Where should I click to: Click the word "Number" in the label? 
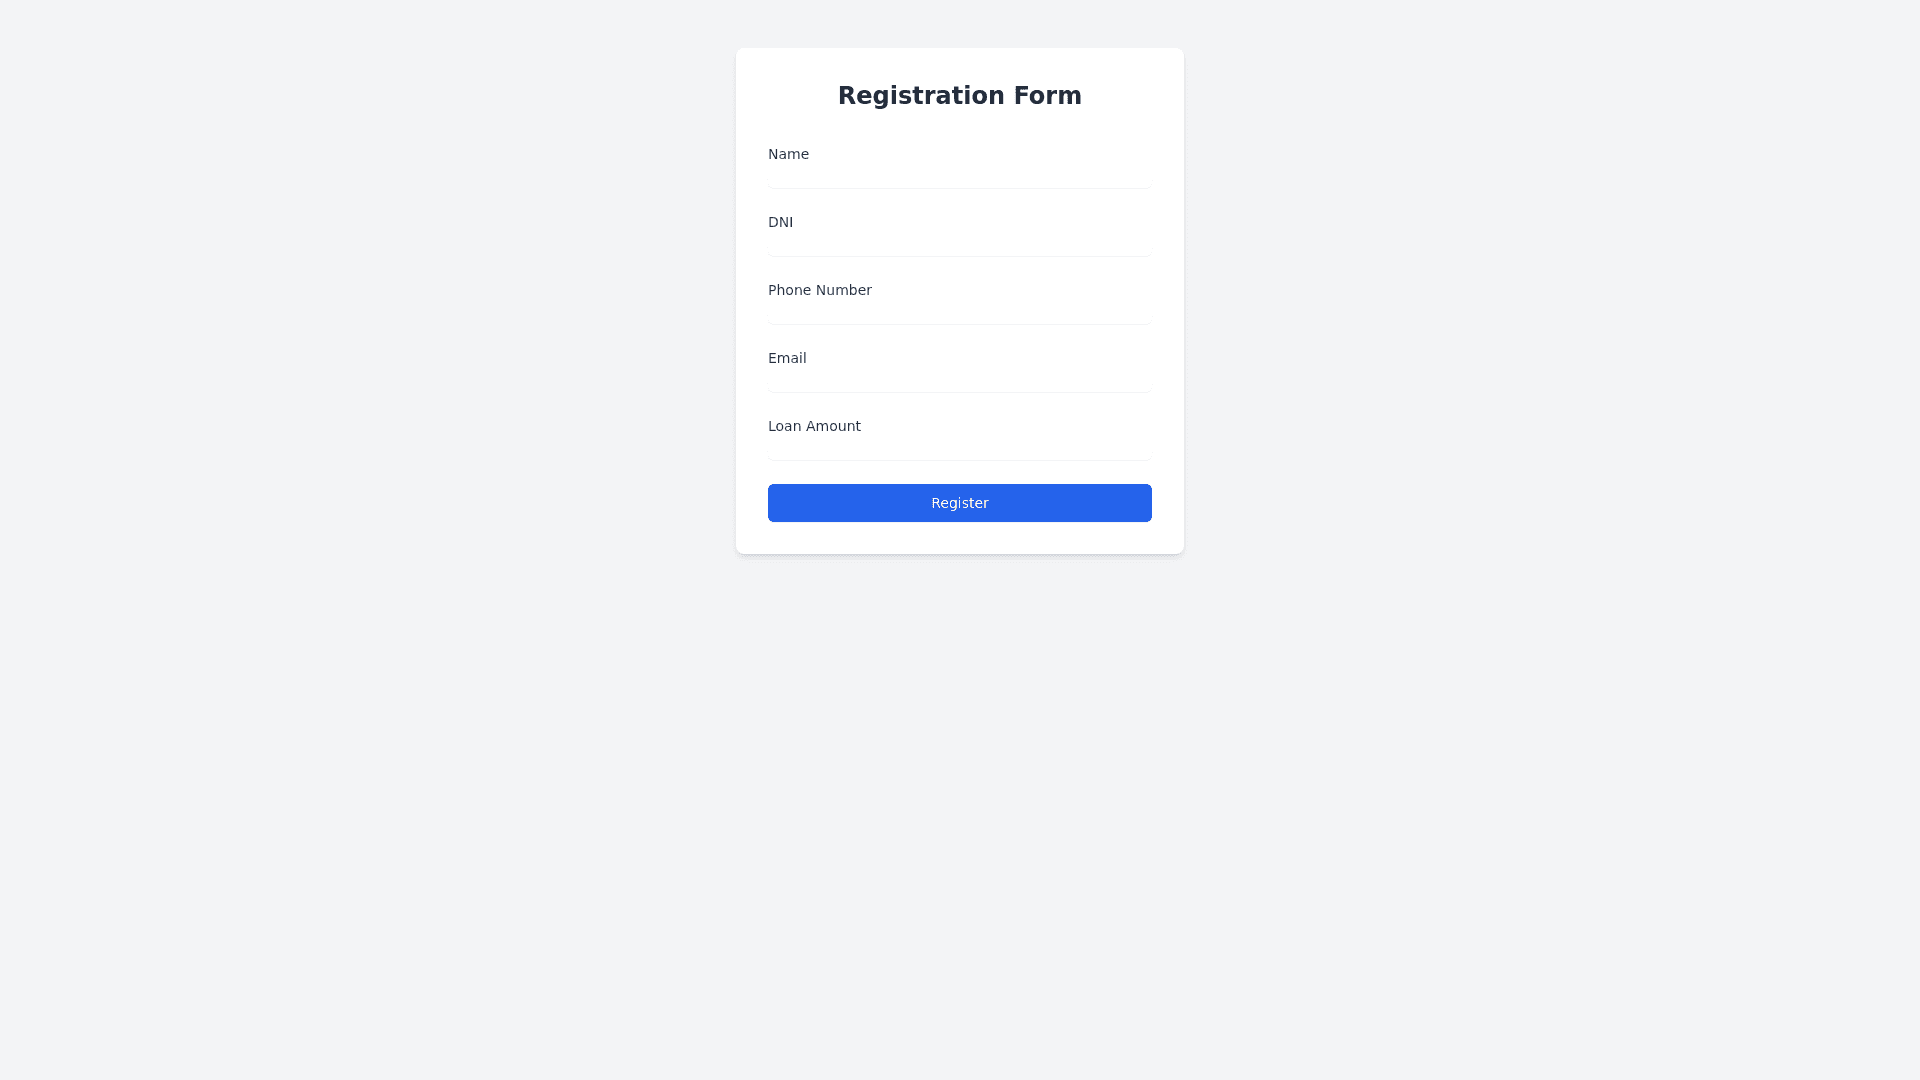(x=844, y=290)
